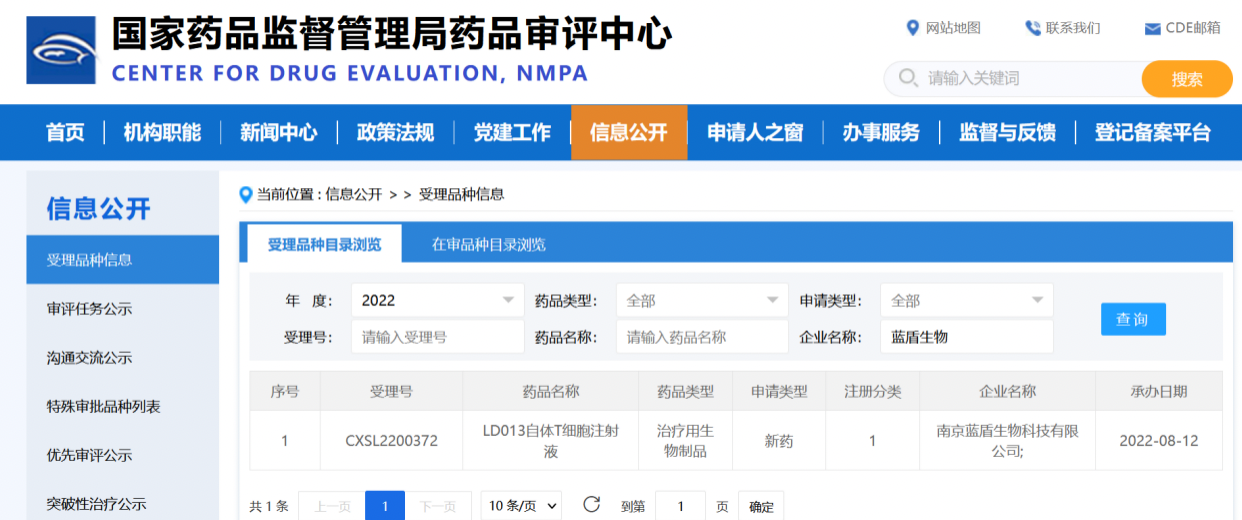Screen dimensions: 1242x520
Task: Open 申请人之窗 in navigation bar
Action: coord(755,132)
